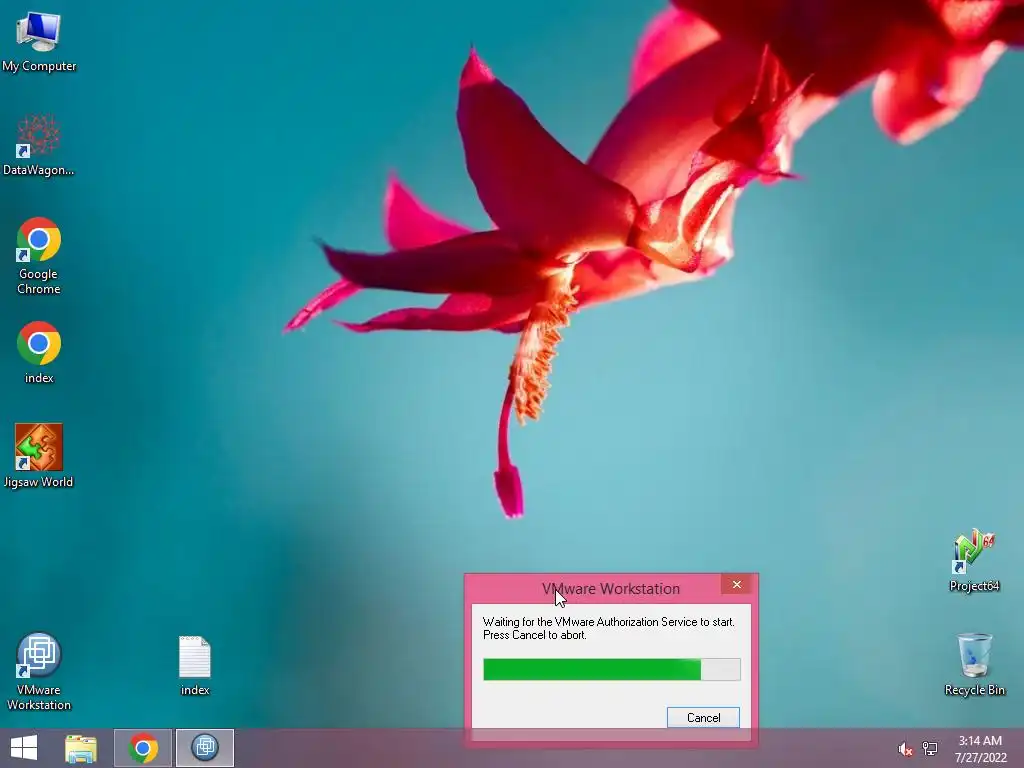The image size is (1024, 768).
Task: Click the muted volume tray icon
Action: tap(904, 749)
